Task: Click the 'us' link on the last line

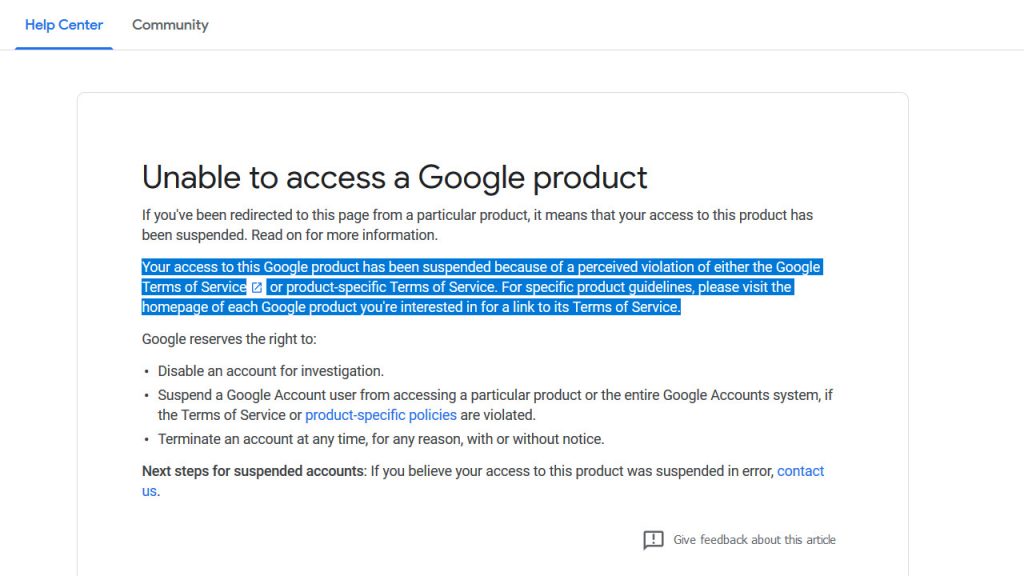Action: [x=149, y=491]
